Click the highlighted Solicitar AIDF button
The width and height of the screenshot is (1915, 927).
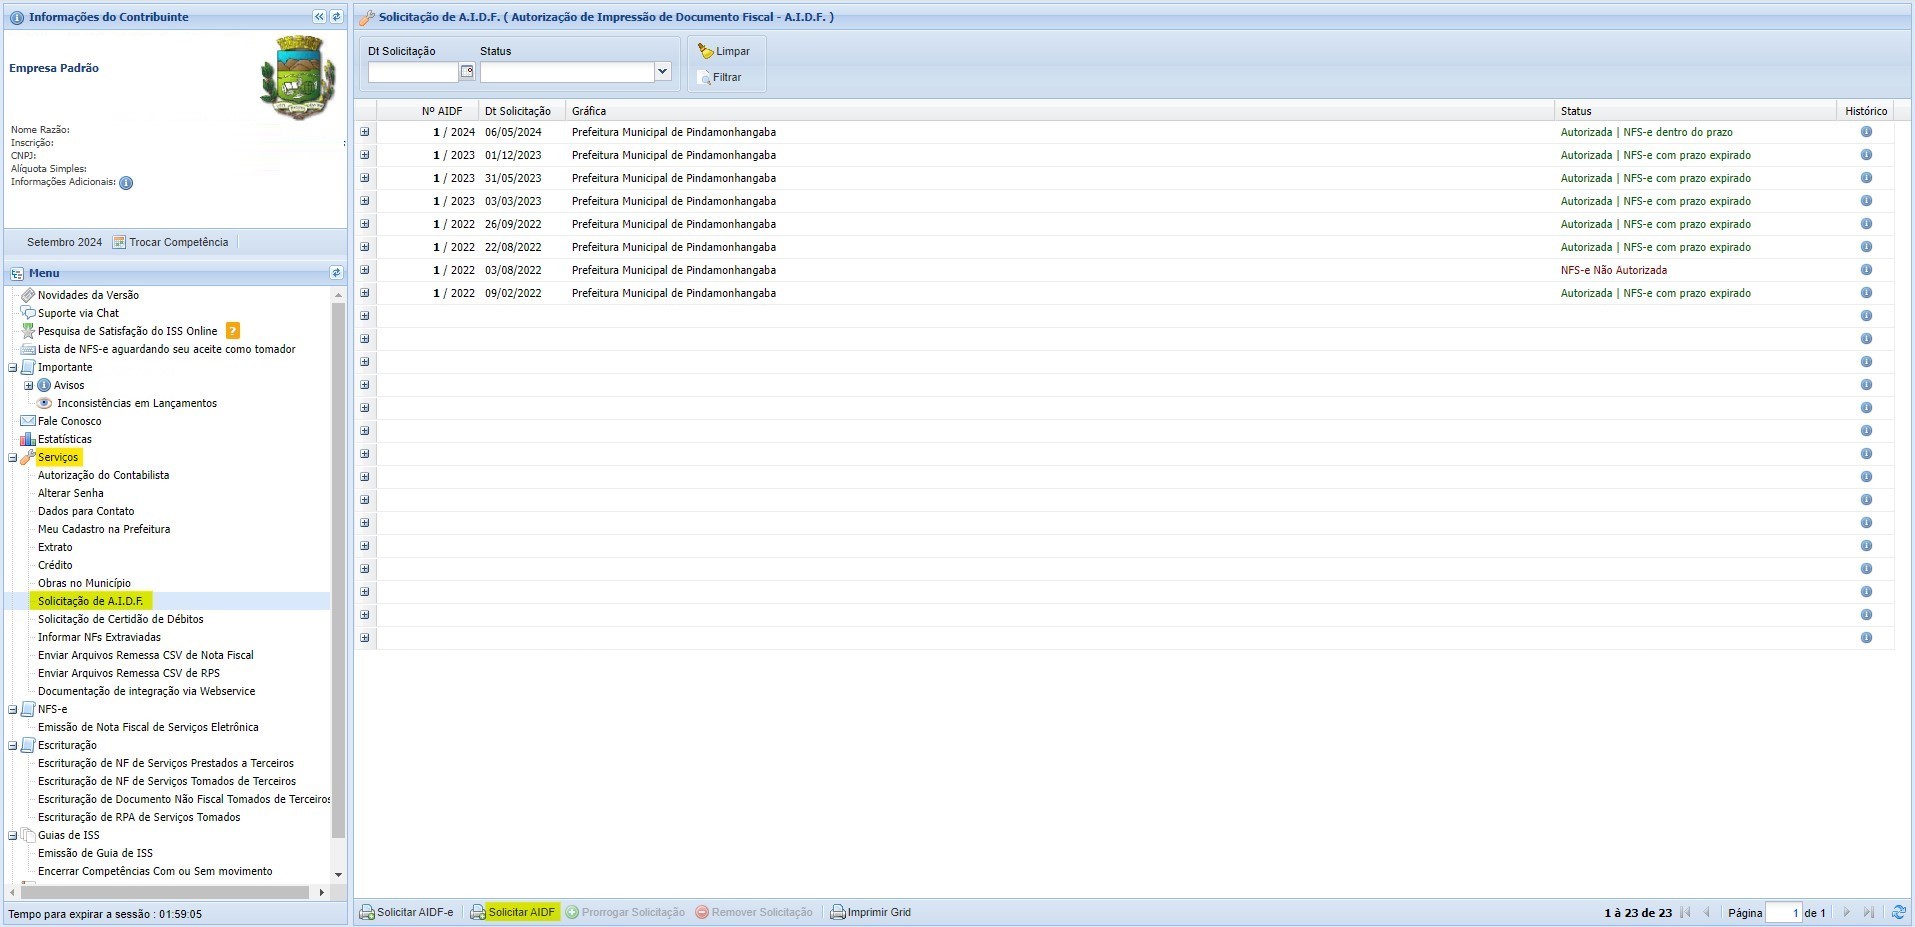(x=513, y=912)
